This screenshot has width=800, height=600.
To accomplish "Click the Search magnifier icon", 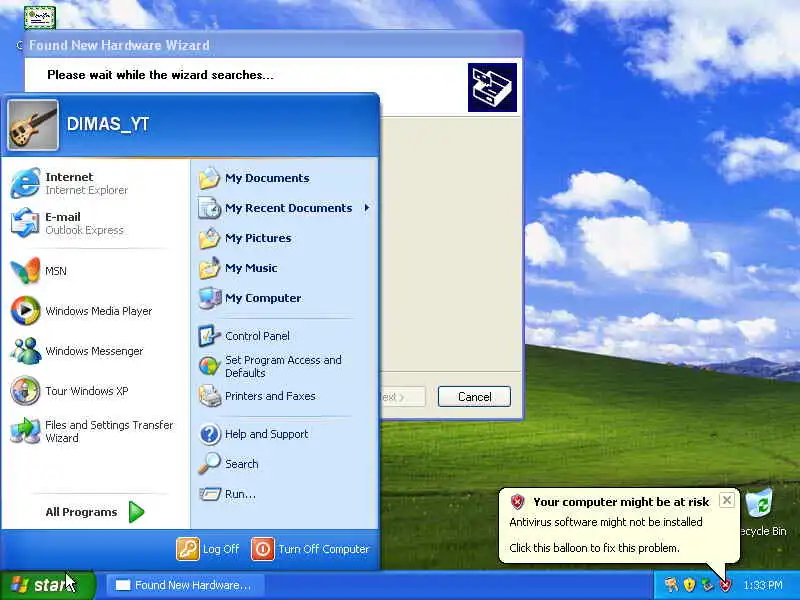I will tap(209, 464).
